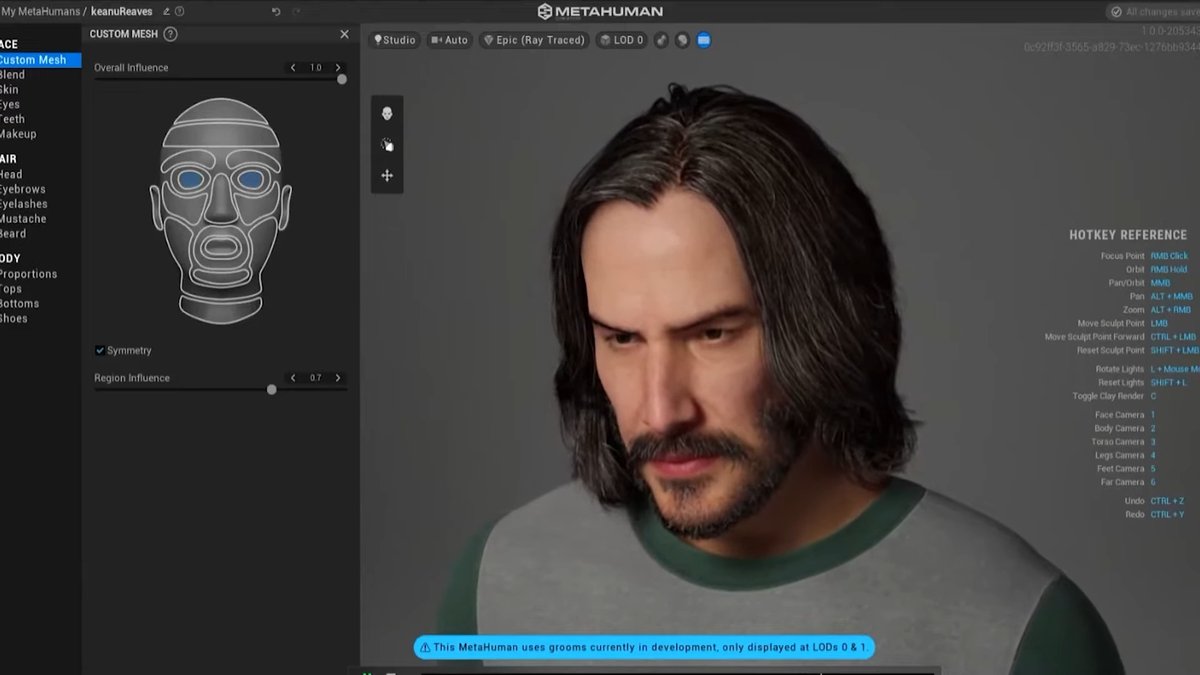Click the MetaHuman logo
Viewport: 1200px width, 675px height.
tap(600, 12)
